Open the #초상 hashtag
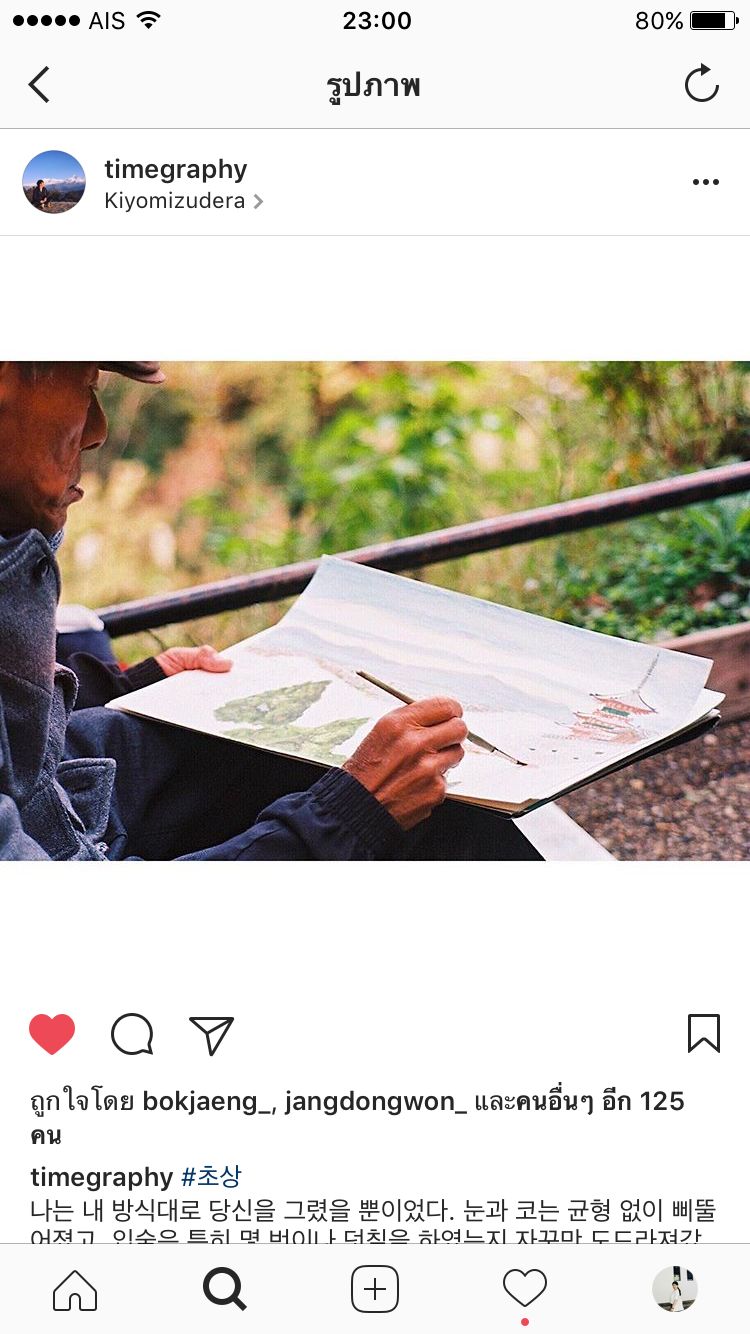This screenshot has width=750, height=1334. point(211,1176)
